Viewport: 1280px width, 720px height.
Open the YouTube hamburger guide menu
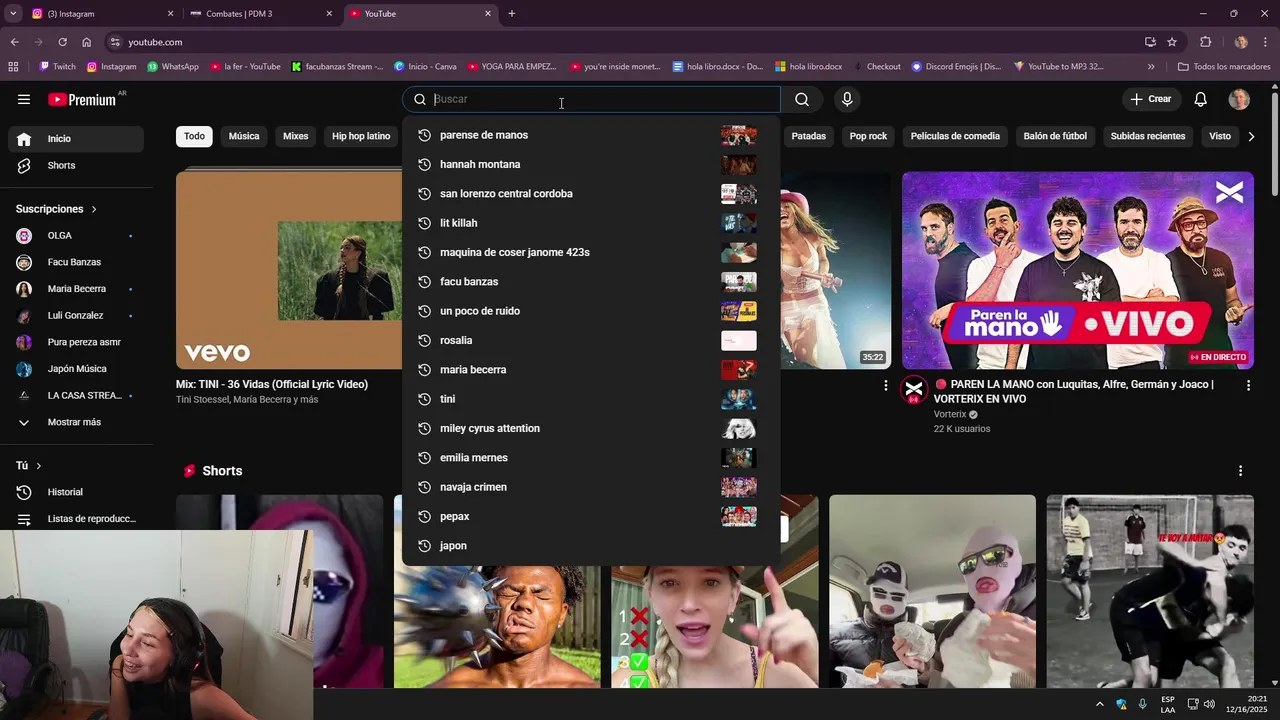click(24, 99)
